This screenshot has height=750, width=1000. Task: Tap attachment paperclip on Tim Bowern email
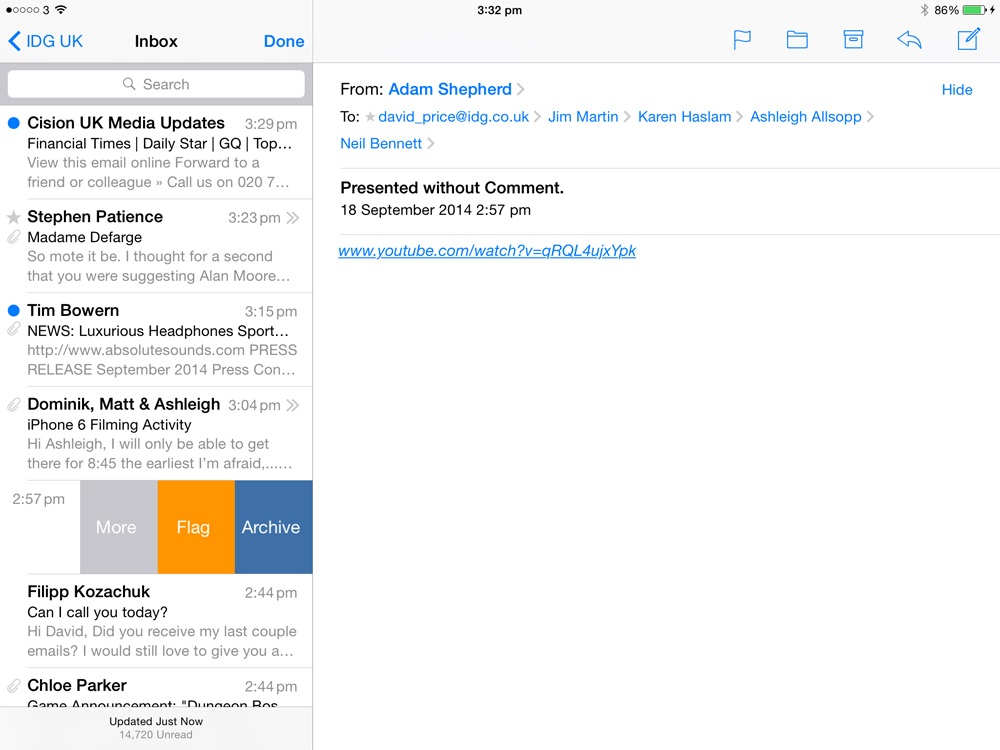point(13,329)
